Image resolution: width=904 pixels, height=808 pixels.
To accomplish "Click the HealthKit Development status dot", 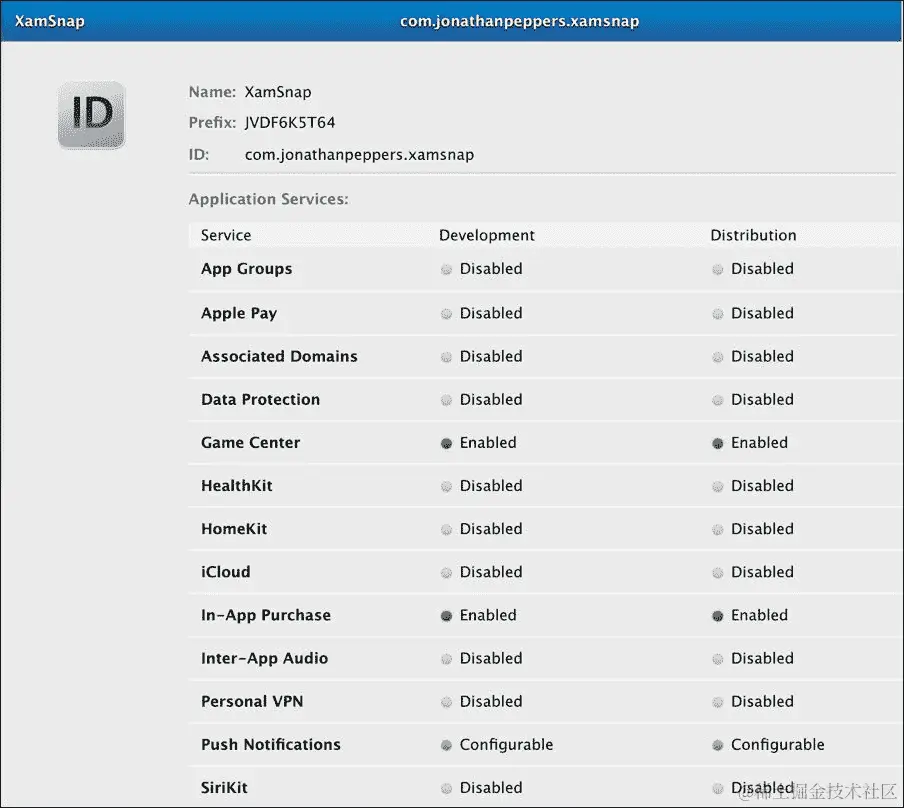I will tap(446, 487).
